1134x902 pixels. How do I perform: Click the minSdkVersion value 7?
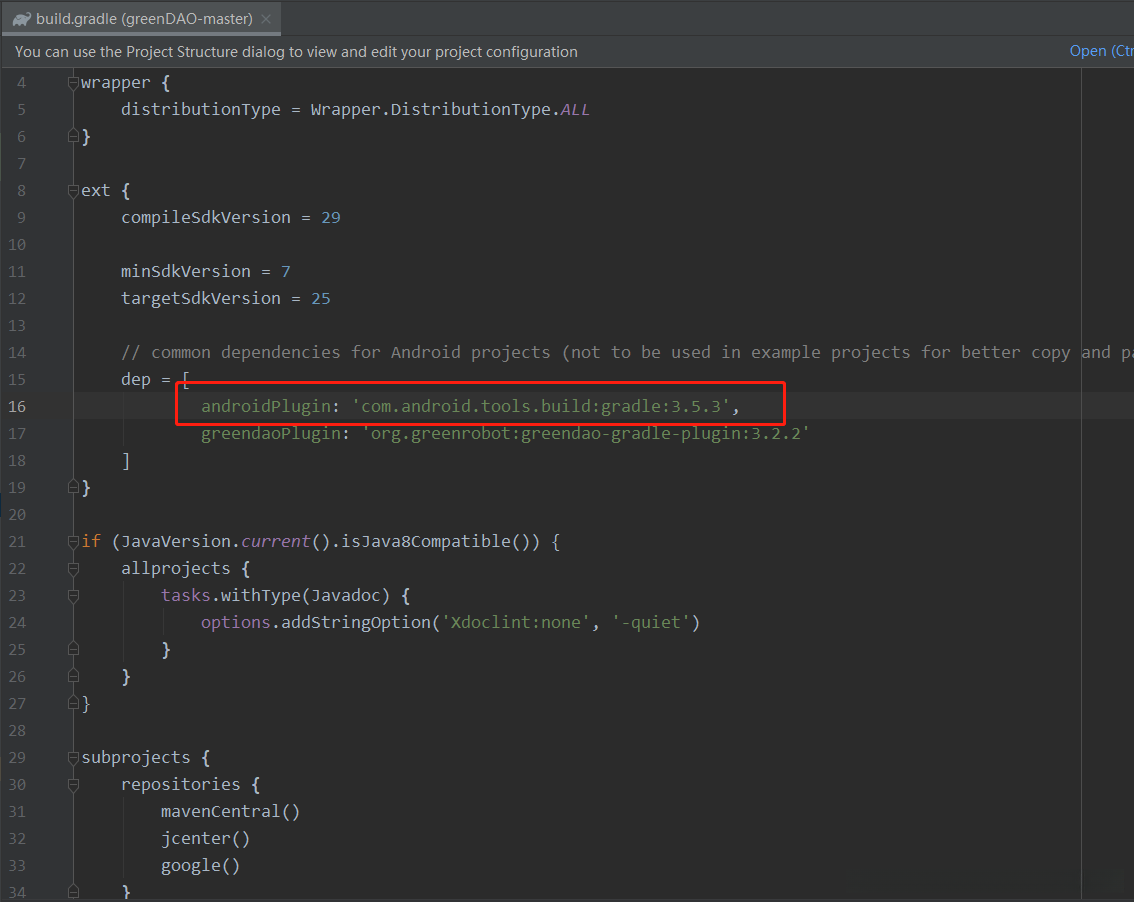tap(286, 272)
